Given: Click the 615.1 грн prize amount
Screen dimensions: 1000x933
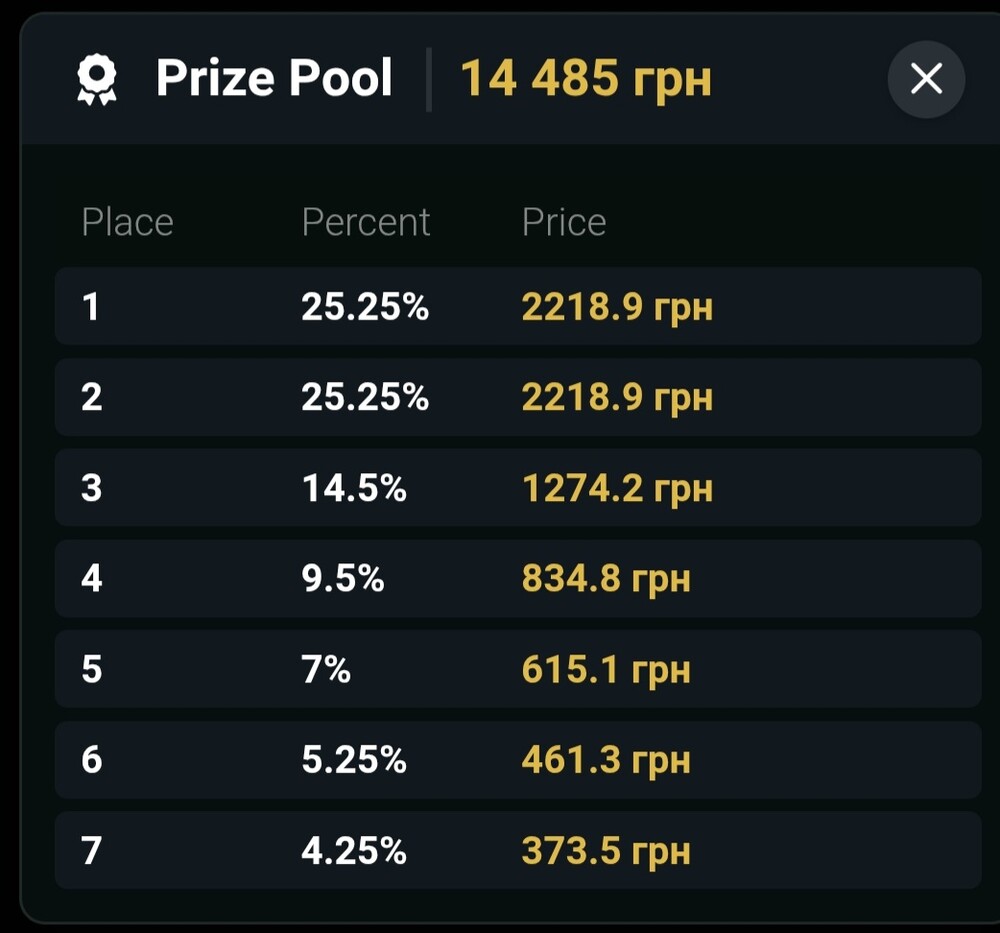Looking at the screenshot, I should click(606, 670).
